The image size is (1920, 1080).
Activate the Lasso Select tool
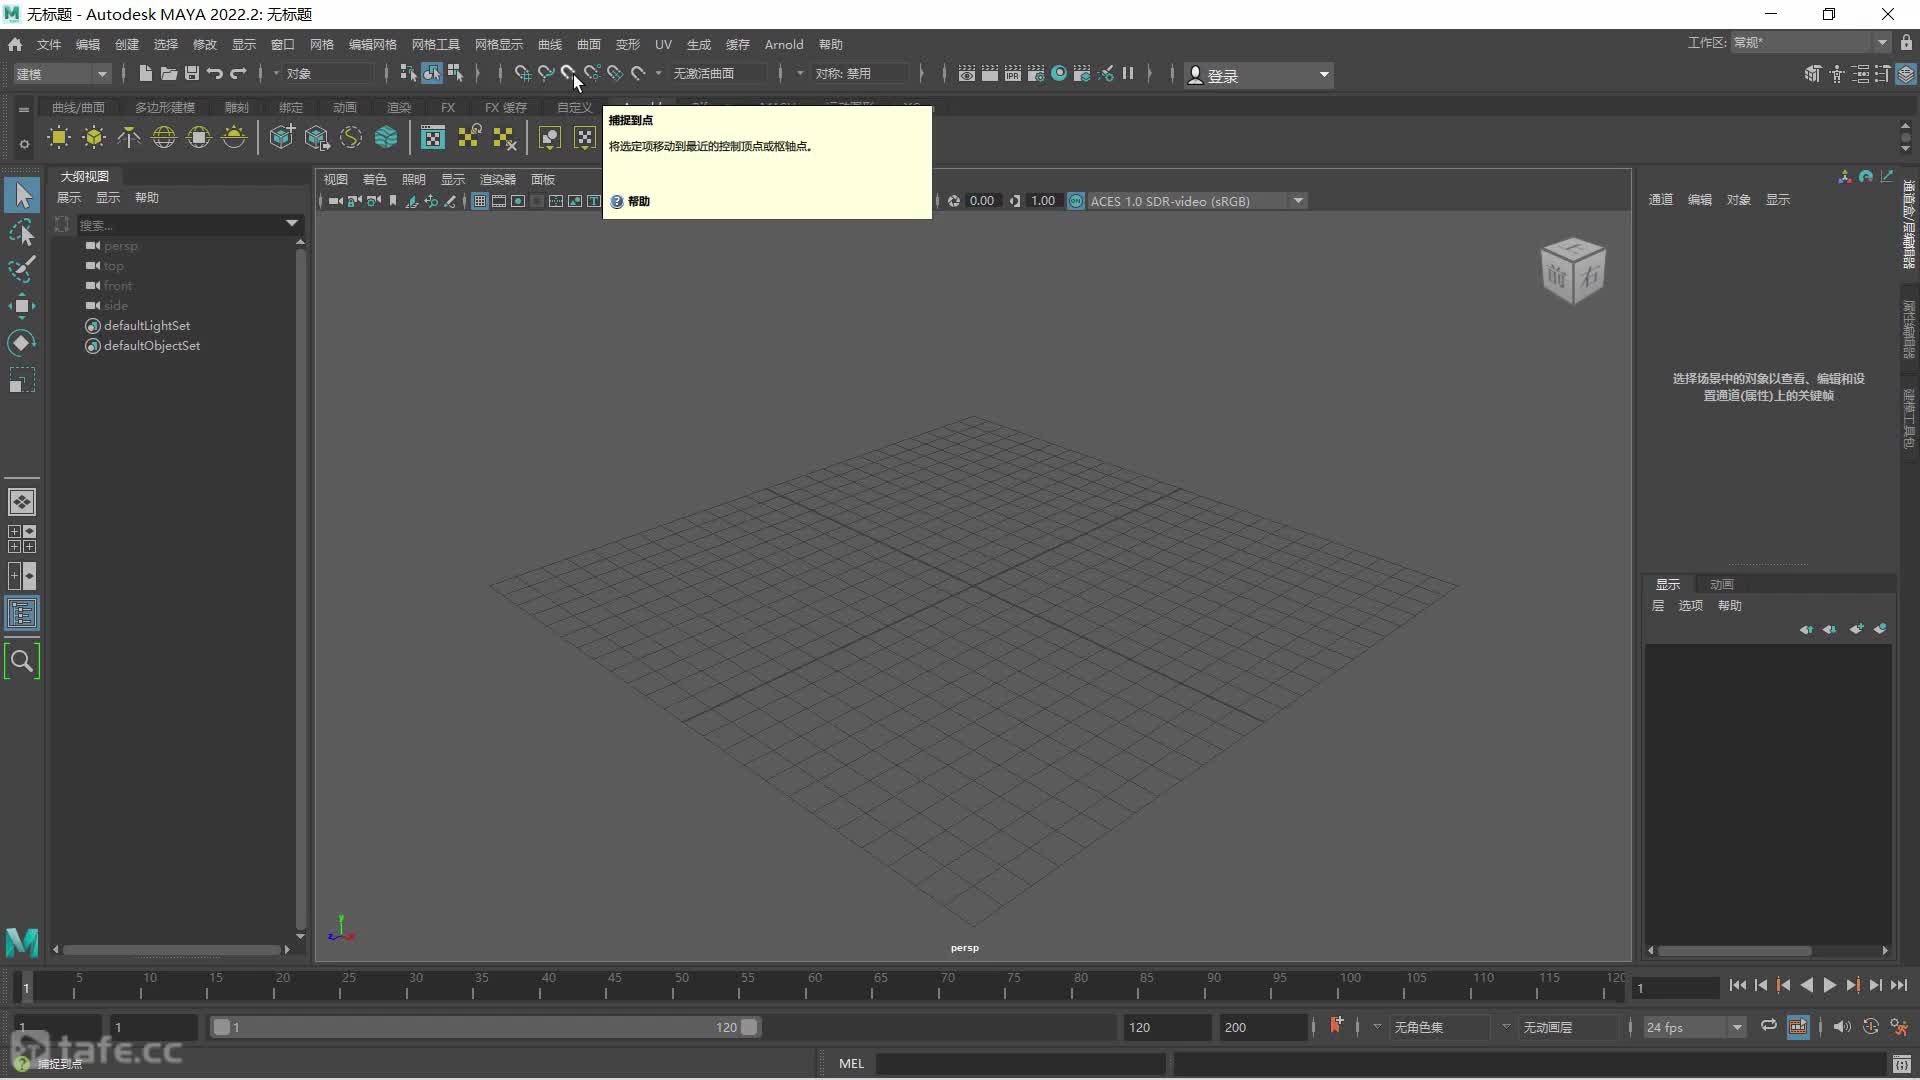[22, 232]
